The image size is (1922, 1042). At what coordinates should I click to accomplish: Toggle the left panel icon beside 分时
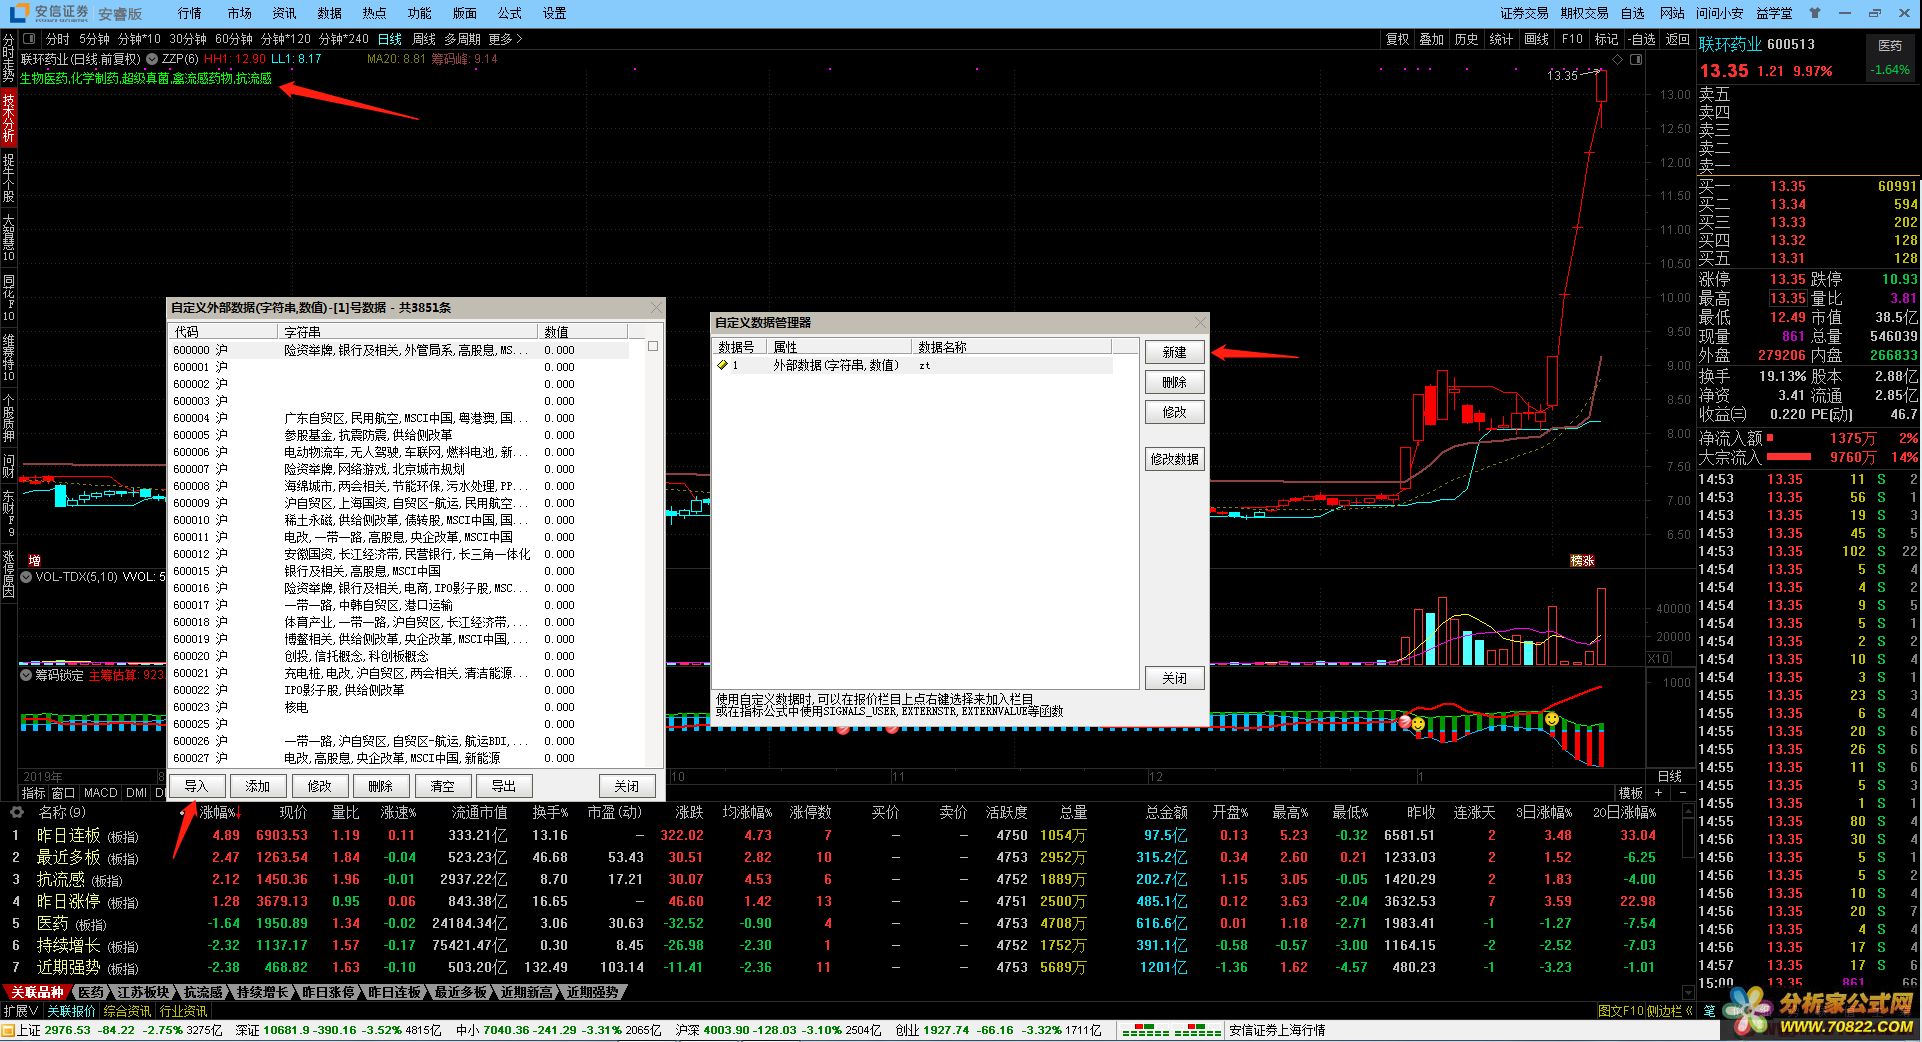[x=29, y=39]
